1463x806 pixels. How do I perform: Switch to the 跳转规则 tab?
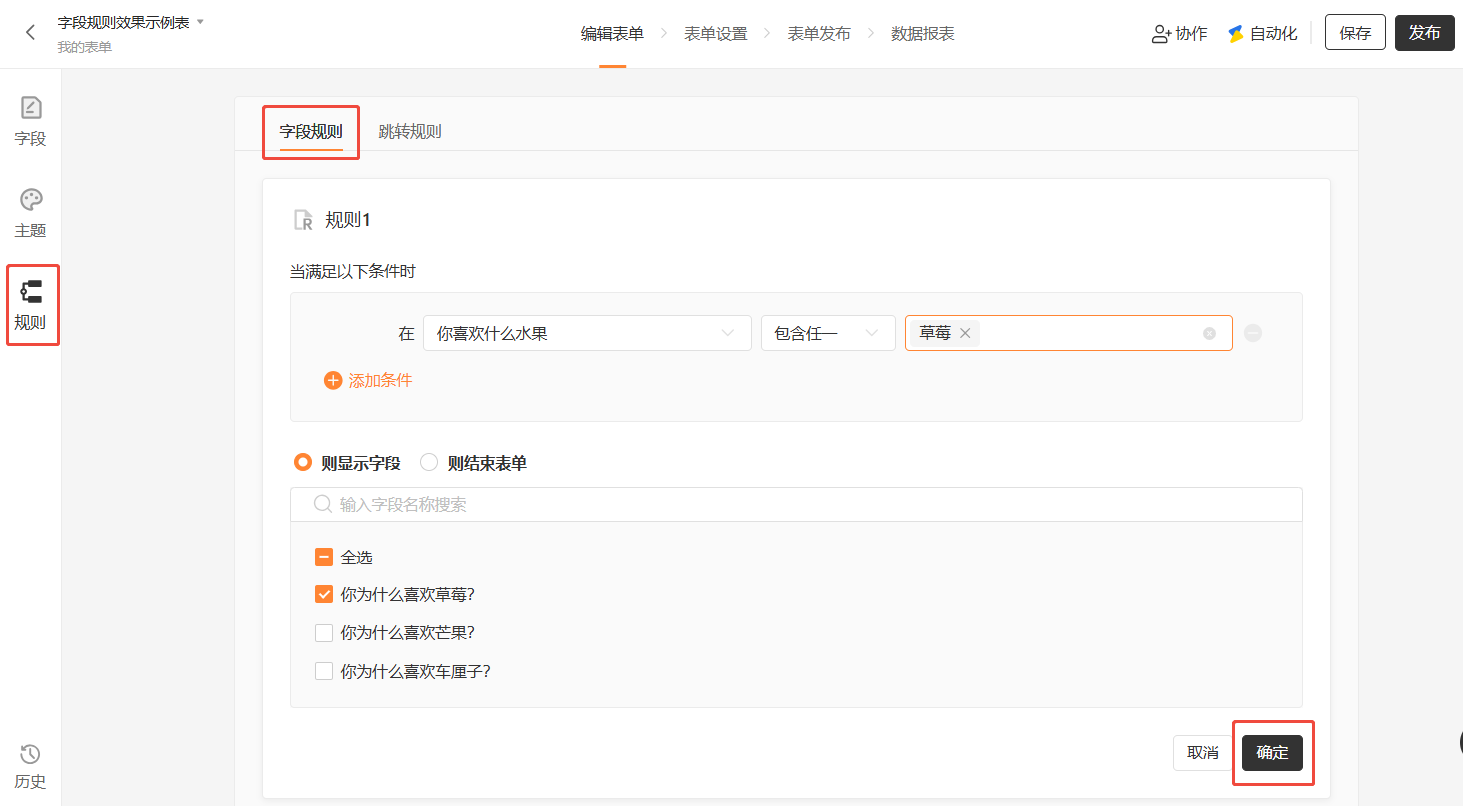point(410,131)
